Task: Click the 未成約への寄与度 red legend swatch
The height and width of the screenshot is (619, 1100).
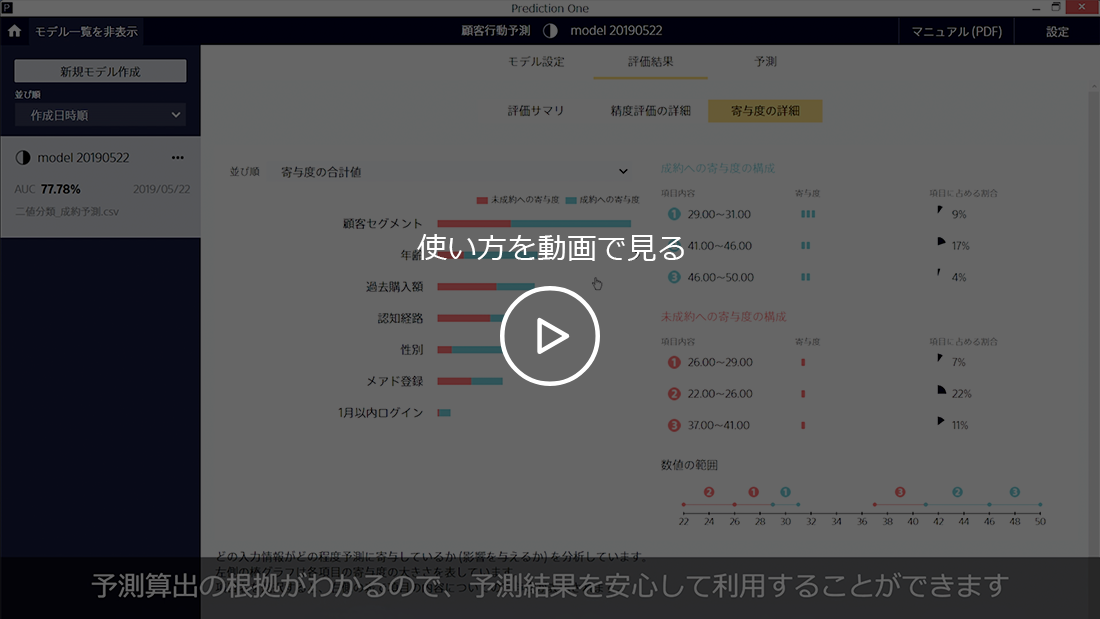Action: tap(482, 201)
